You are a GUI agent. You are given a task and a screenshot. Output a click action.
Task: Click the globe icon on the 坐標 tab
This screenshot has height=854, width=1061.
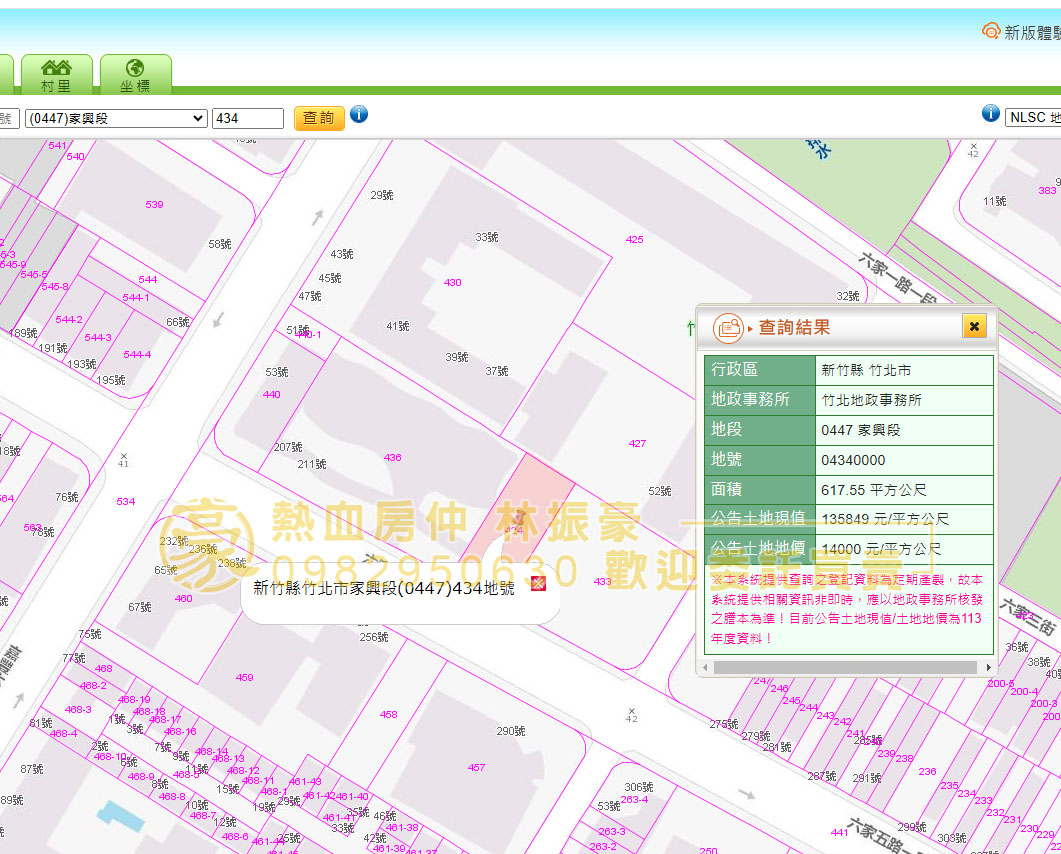[137, 67]
